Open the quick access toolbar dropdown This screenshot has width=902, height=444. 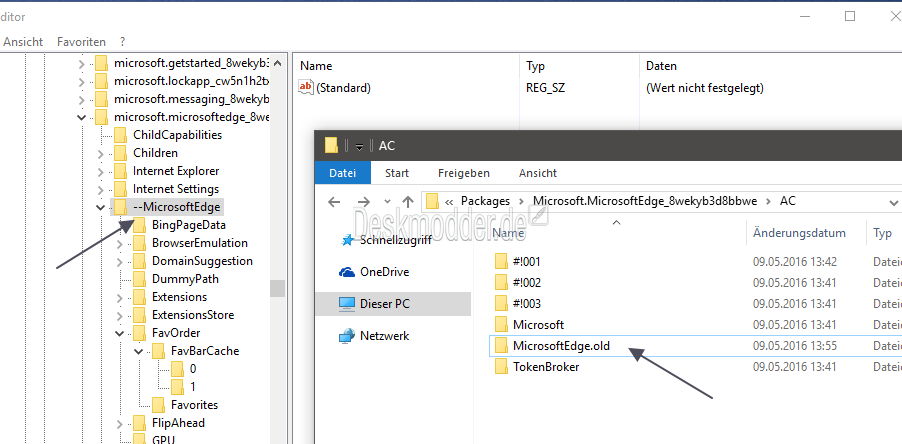click(x=360, y=146)
